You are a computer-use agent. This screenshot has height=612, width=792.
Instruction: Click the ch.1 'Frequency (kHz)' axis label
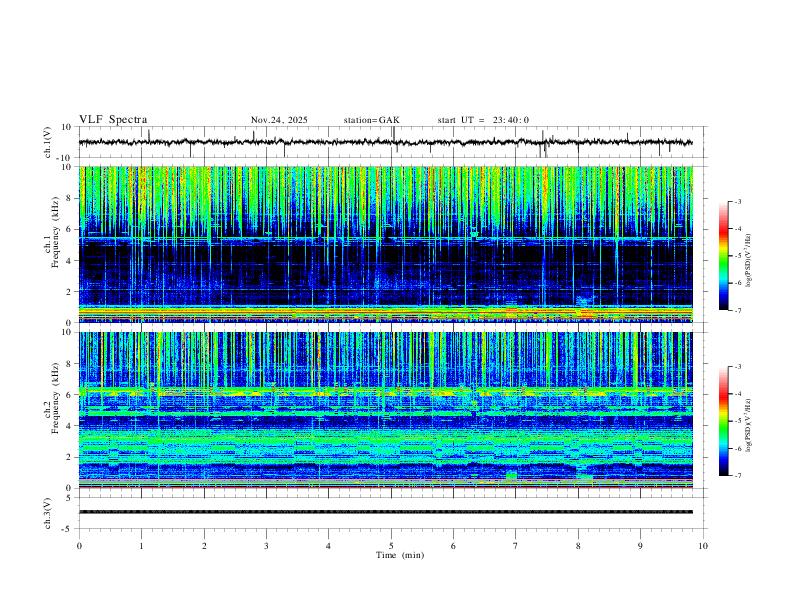point(56,232)
